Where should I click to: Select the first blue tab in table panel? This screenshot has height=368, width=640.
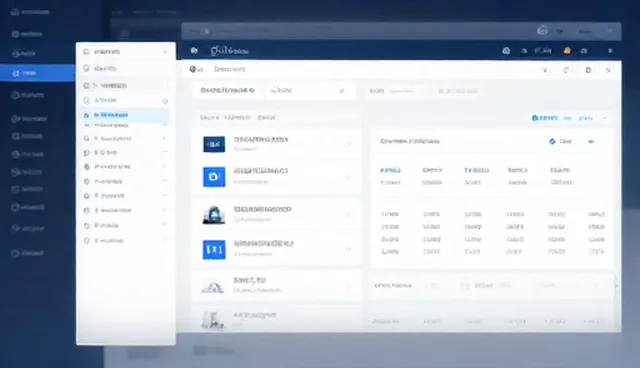tap(390, 170)
